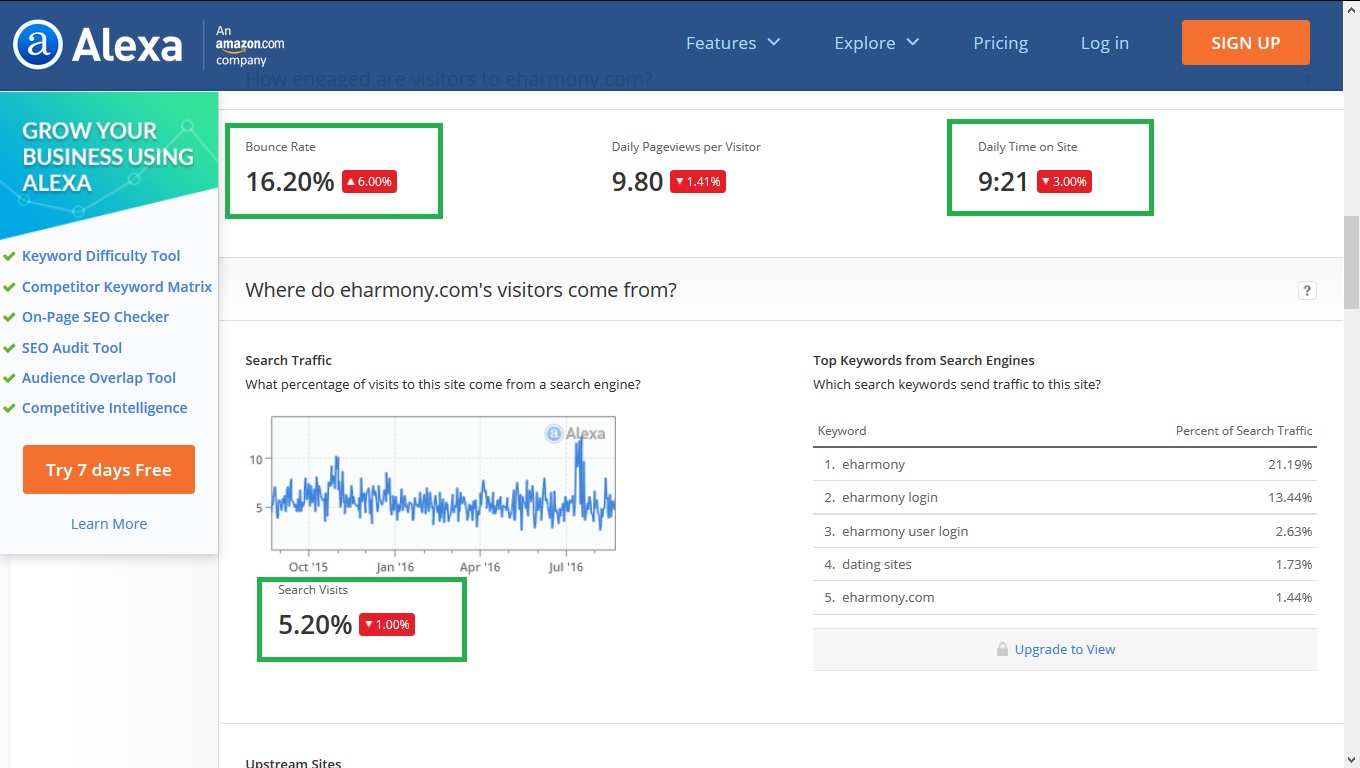Click the "Daily Time on Site" label

(x=1028, y=147)
